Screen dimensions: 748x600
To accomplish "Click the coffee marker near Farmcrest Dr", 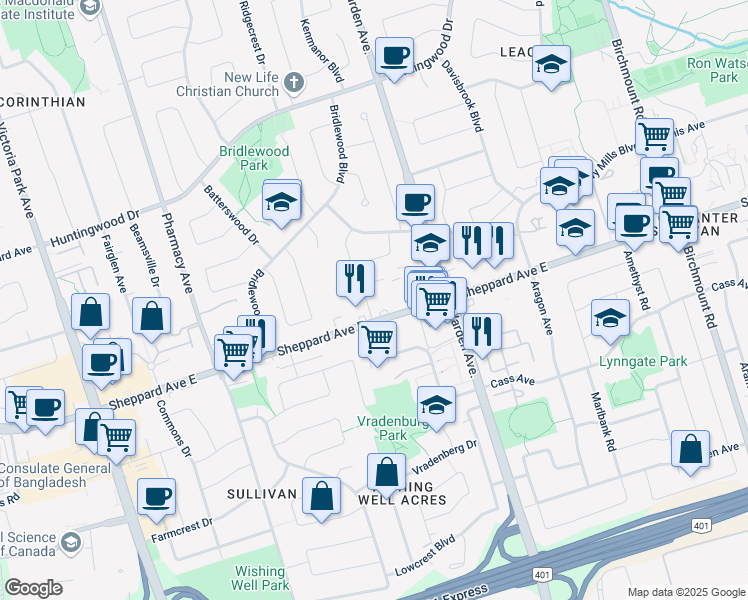I will [155, 497].
